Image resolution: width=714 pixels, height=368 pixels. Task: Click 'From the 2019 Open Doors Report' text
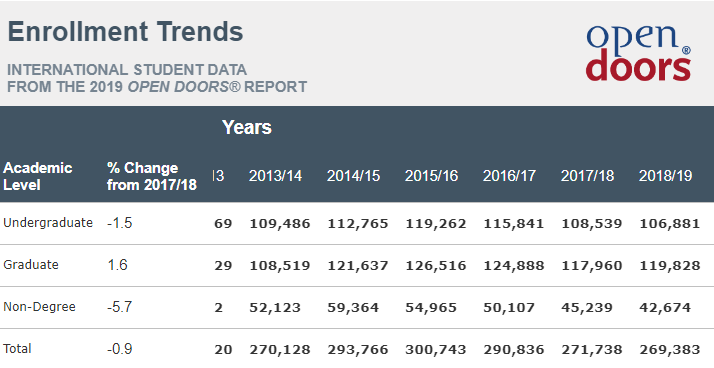[157, 87]
